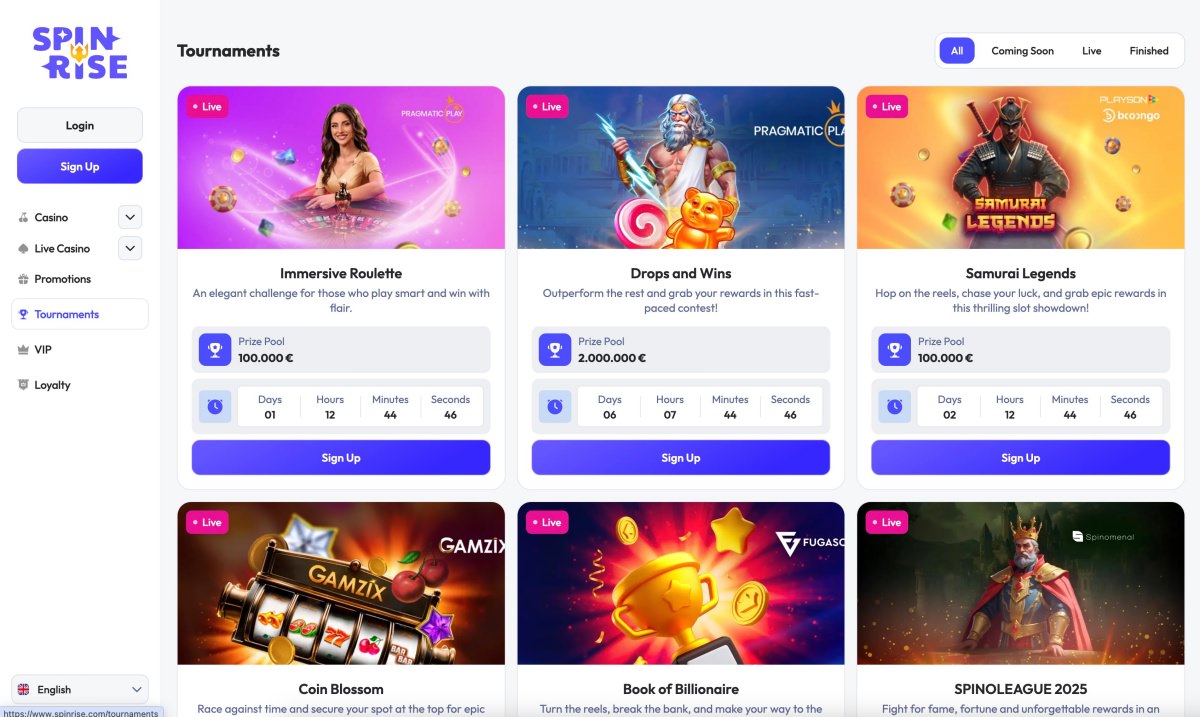Click the alarm clock icon on Samurai Legends
1200x717 pixels.
pyautogui.click(x=894, y=406)
